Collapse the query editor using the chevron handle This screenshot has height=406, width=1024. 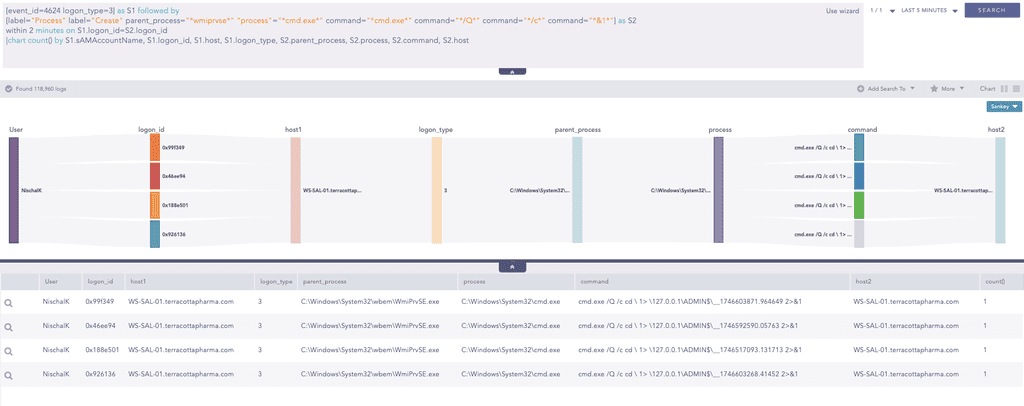tap(511, 72)
